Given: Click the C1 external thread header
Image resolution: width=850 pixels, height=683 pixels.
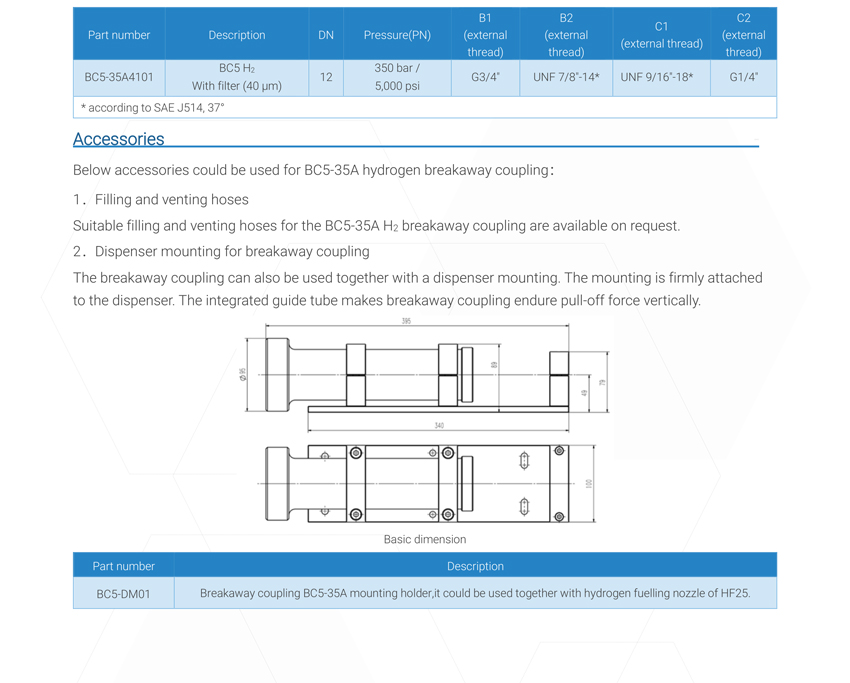Looking at the screenshot, I should click(661, 35).
